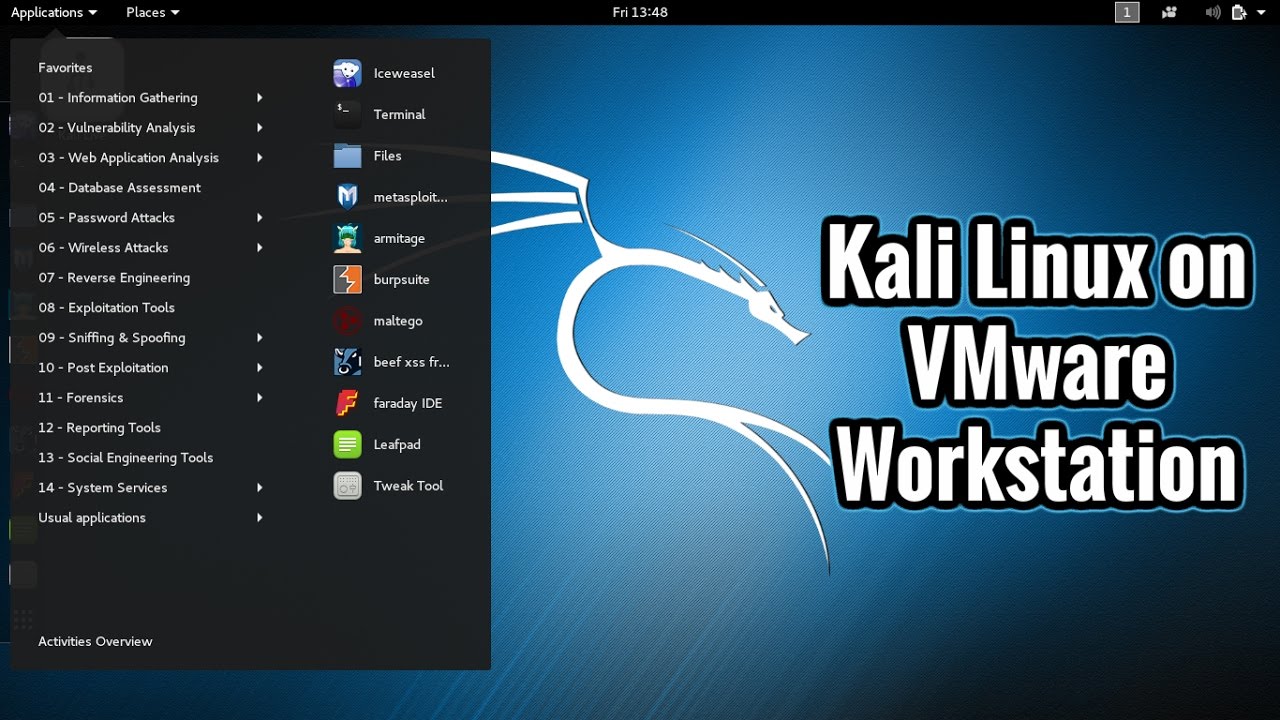Click the Tweak Tool text label
Screen dimensions: 1280x720
(408, 486)
